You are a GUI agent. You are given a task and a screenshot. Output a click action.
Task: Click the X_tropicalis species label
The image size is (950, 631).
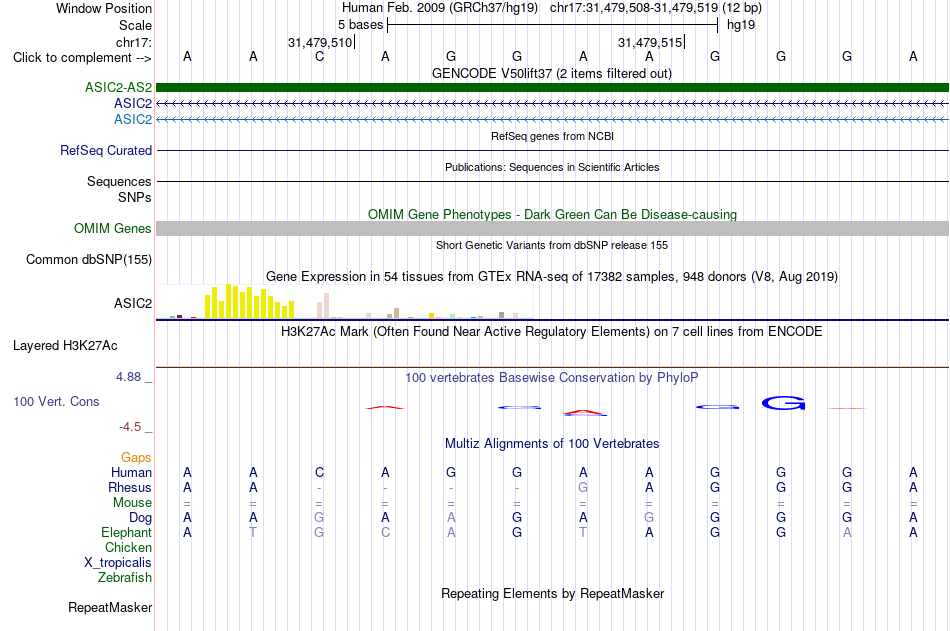coord(118,563)
